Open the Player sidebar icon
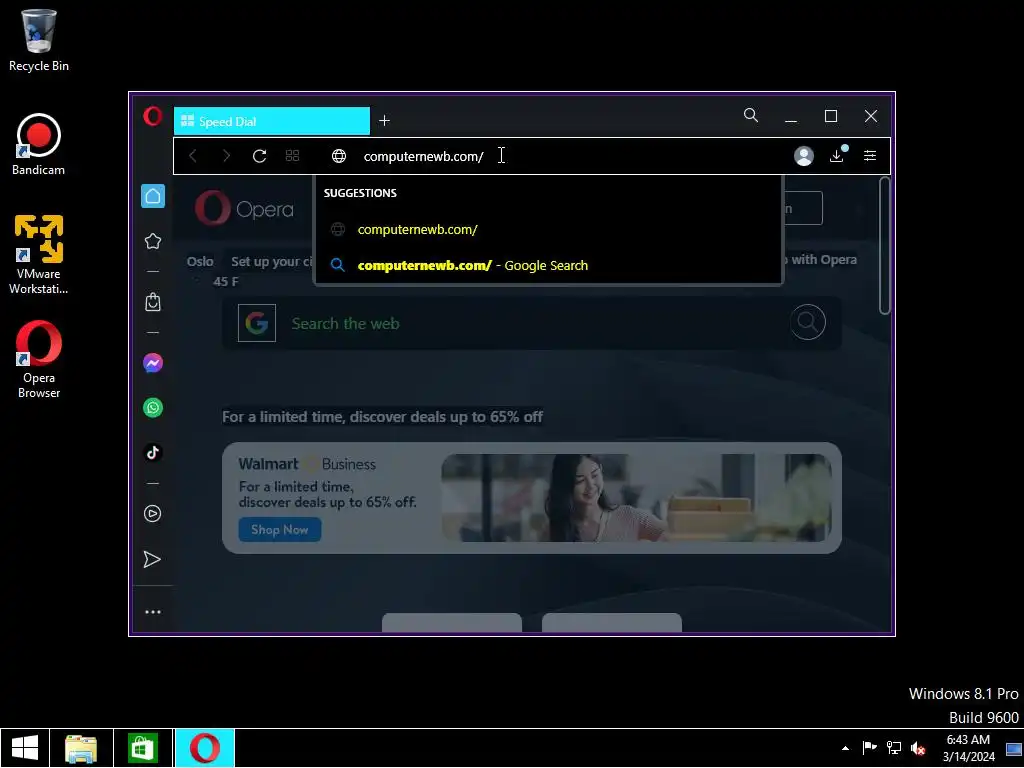The height and width of the screenshot is (768, 1024). (x=153, y=514)
